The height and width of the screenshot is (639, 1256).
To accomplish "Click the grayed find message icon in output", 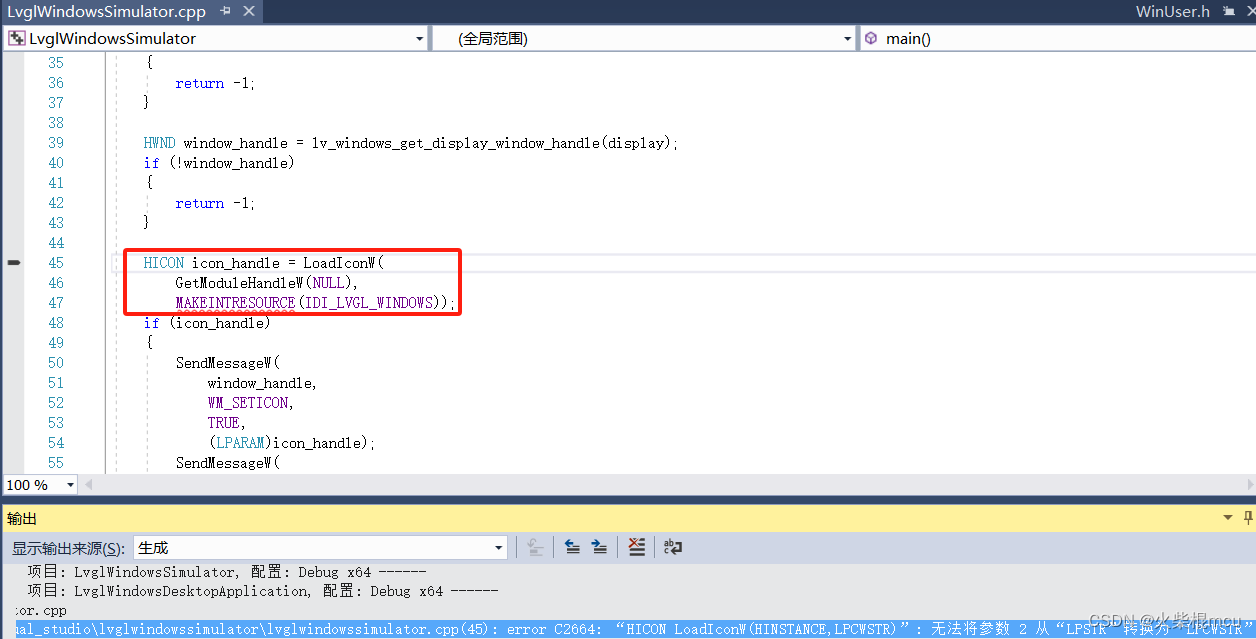I will pyautogui.click(x=535, y=546).
